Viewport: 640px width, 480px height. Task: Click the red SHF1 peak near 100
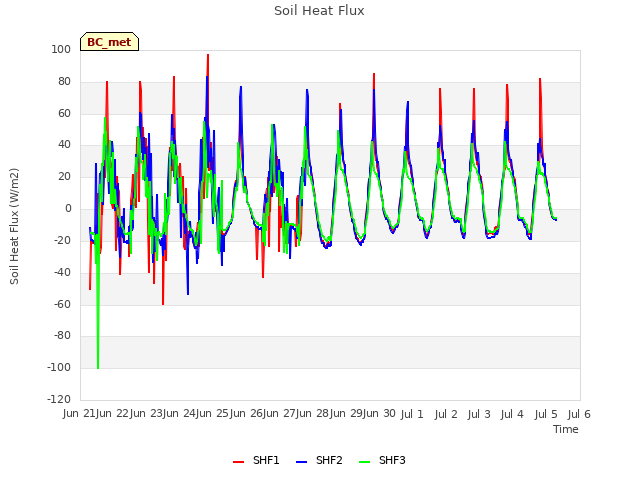[208, 55]
